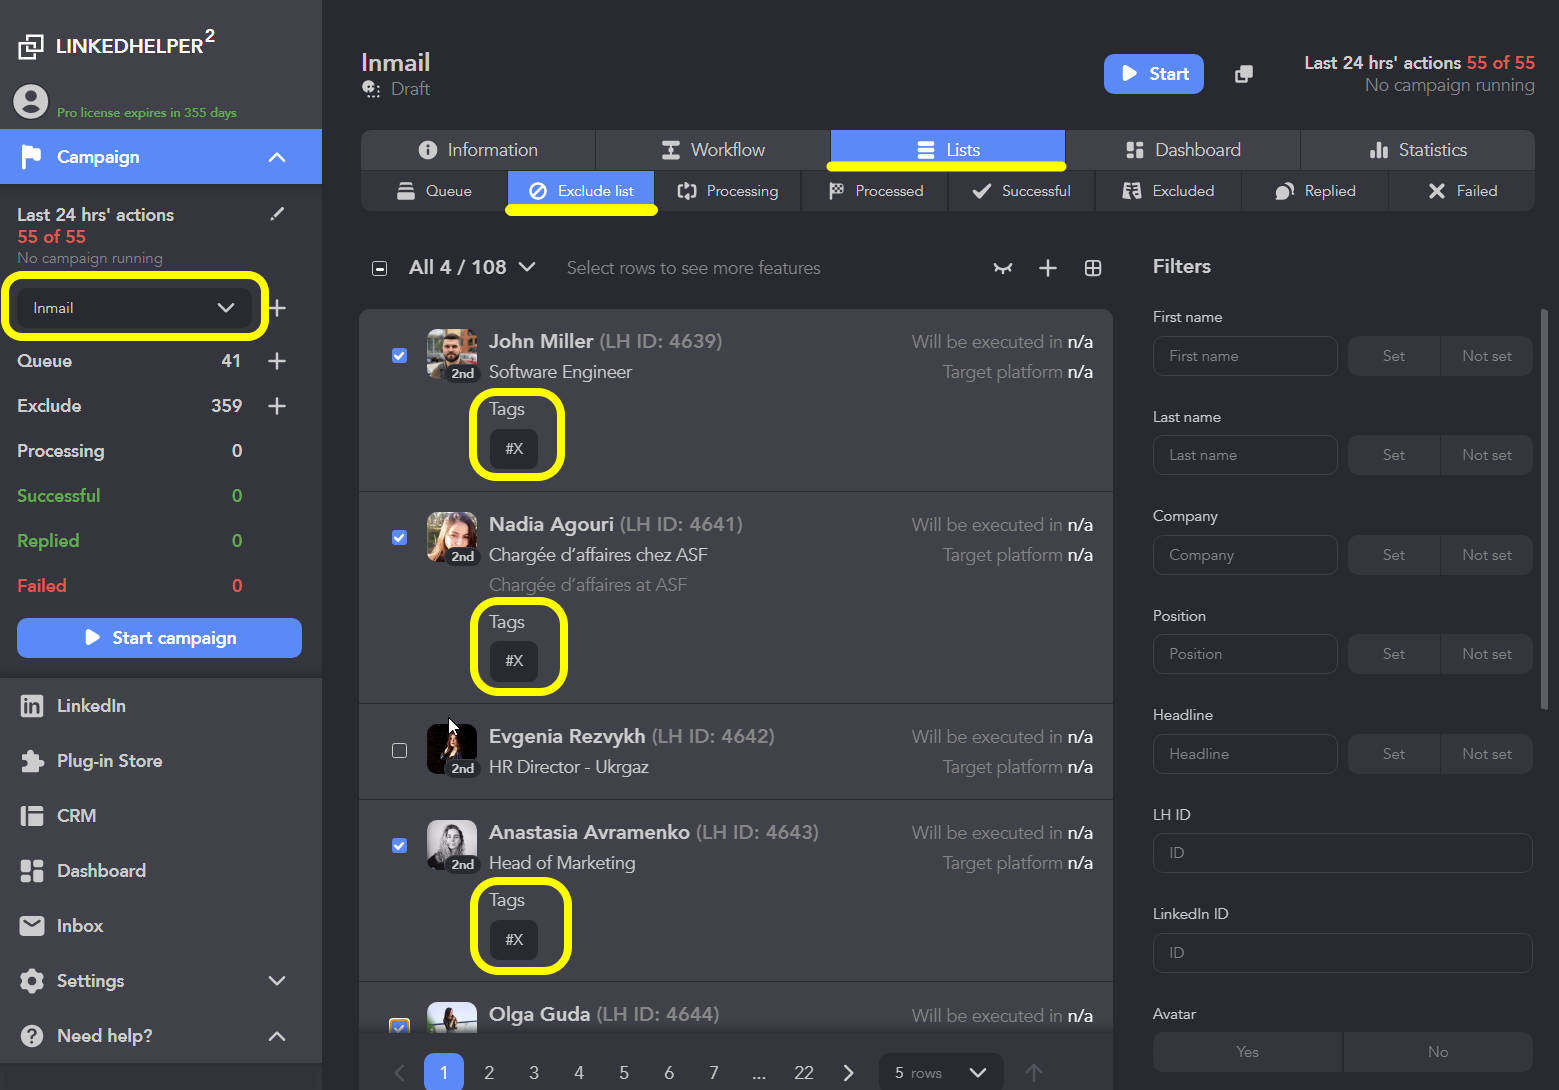Open the Inmail campaign dropdown
1559x1090 pixels.
134,308
